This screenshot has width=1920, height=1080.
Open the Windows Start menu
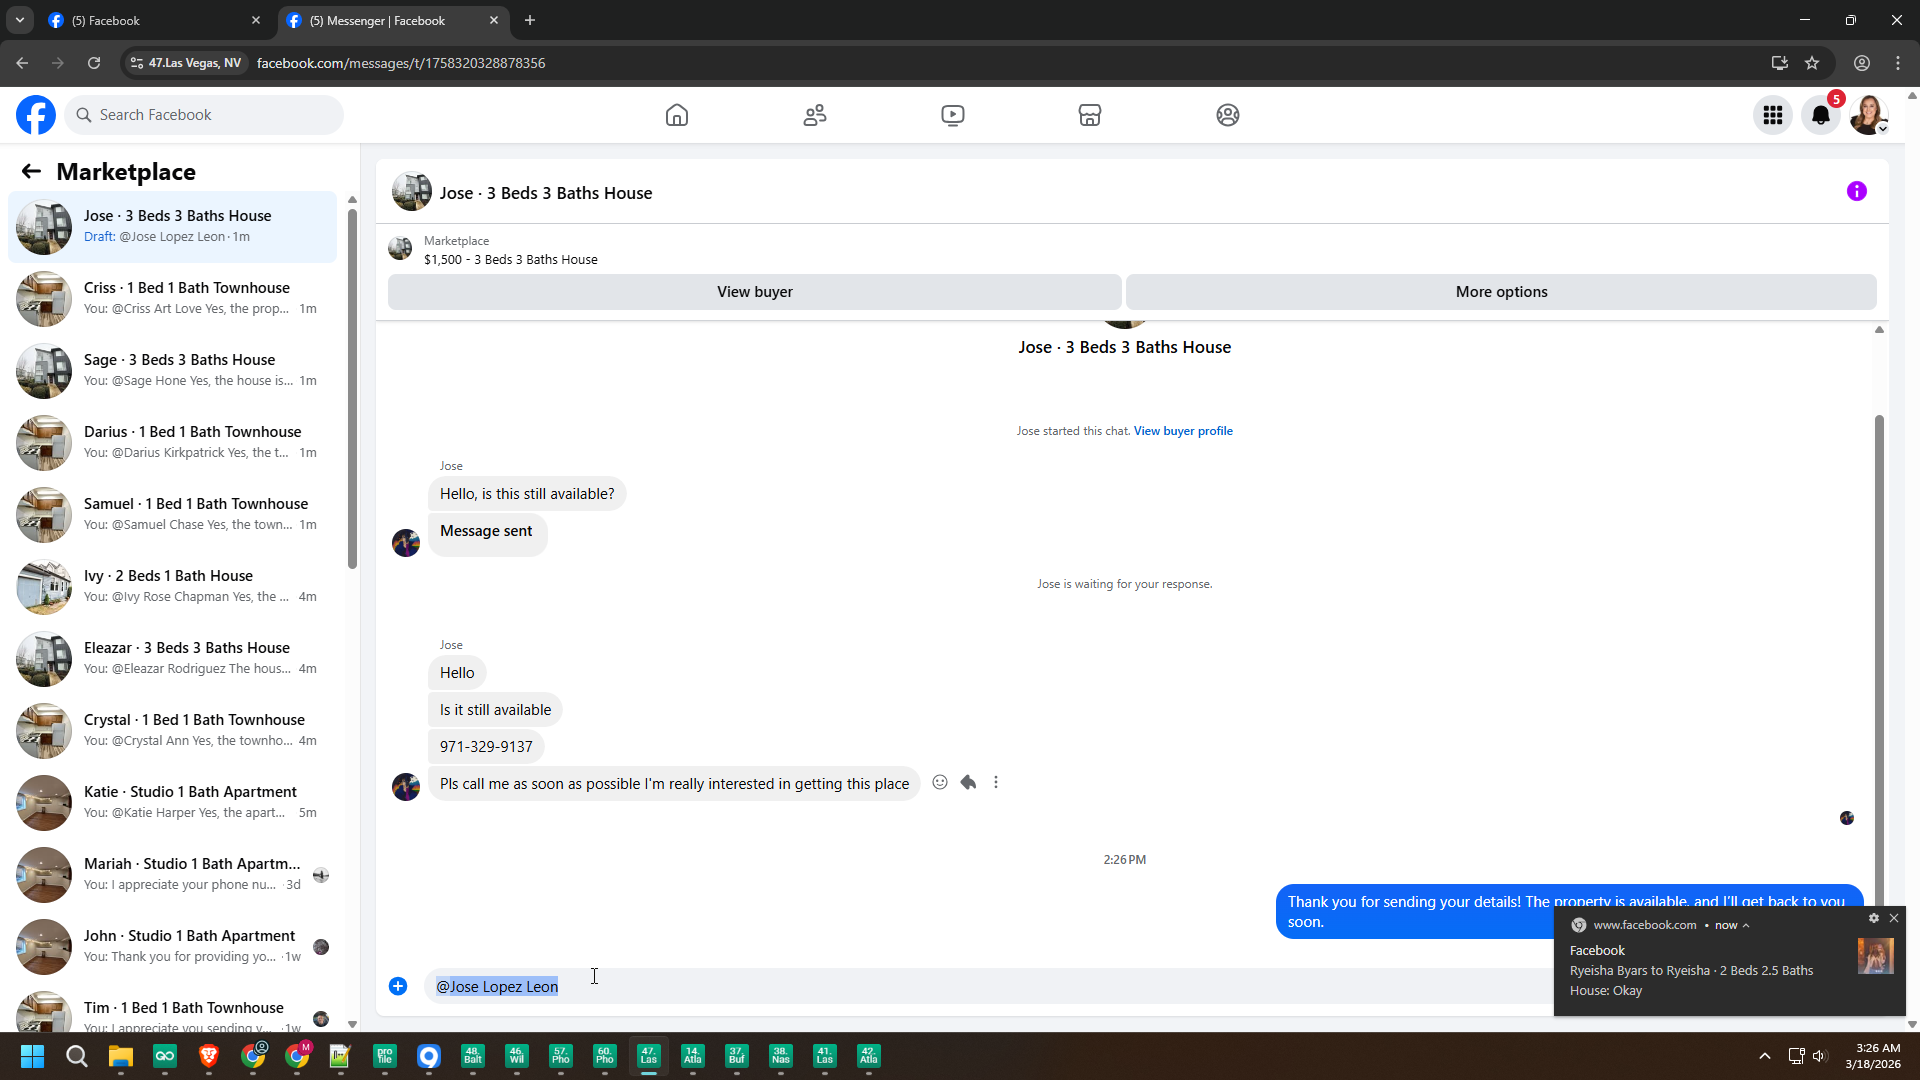tap(32, 1056)
